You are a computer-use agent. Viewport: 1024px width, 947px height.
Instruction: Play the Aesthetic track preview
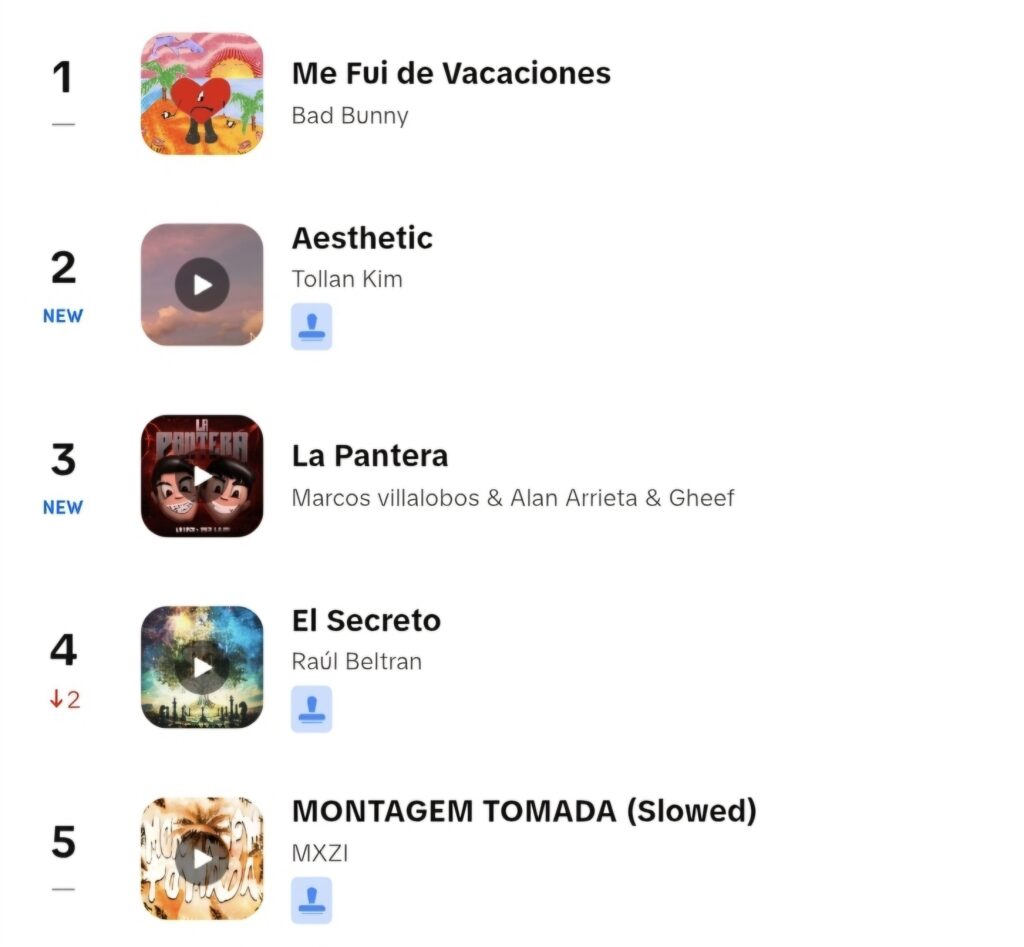tap(202, 285)
